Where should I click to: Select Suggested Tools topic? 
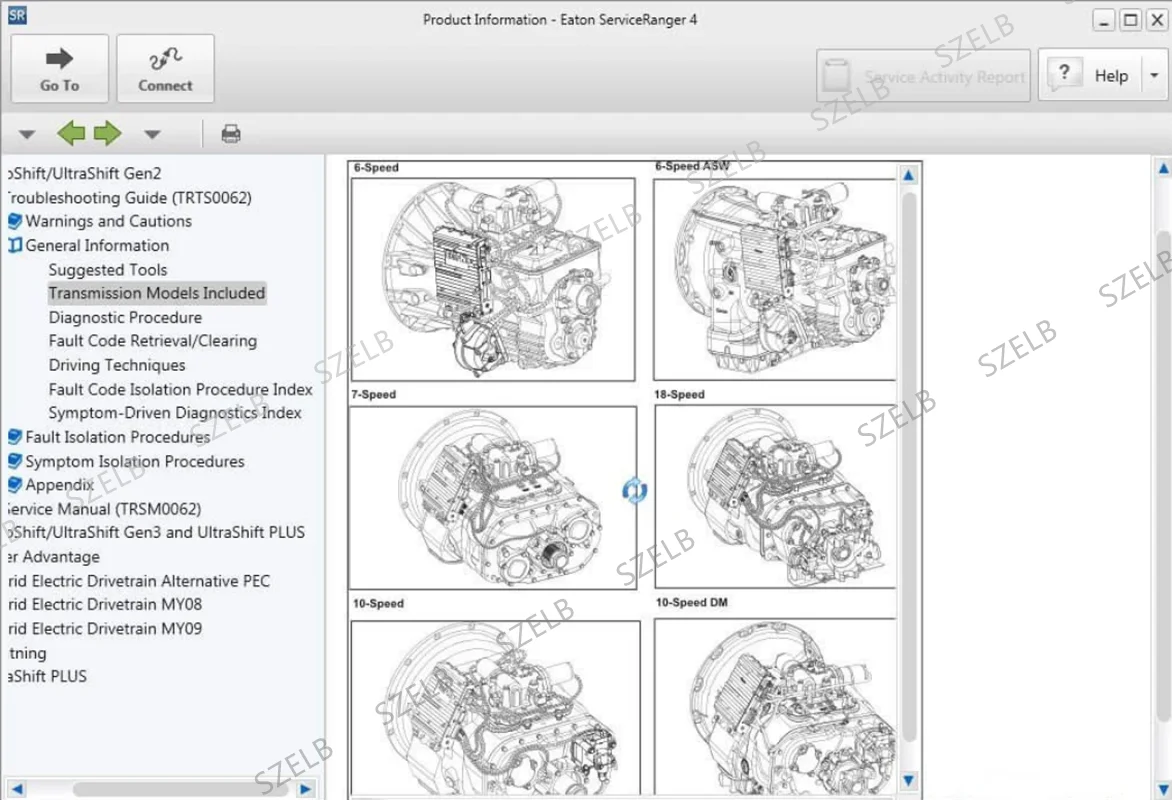[x=108, y=270]
